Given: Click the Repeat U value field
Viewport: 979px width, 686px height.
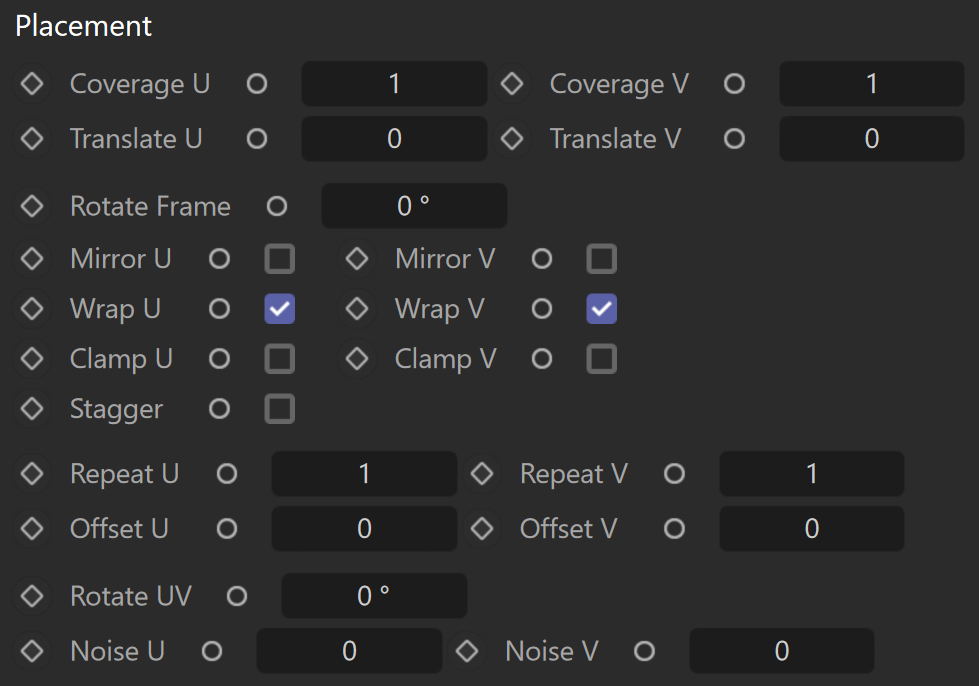Looking at the screenshot, I should (x=365, y=474).
